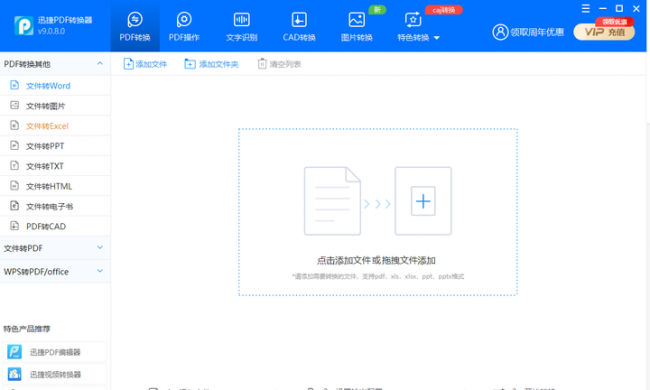Click the 文件转Excel sheet icon
The image size is (650, 390).
tap(15, 125)
